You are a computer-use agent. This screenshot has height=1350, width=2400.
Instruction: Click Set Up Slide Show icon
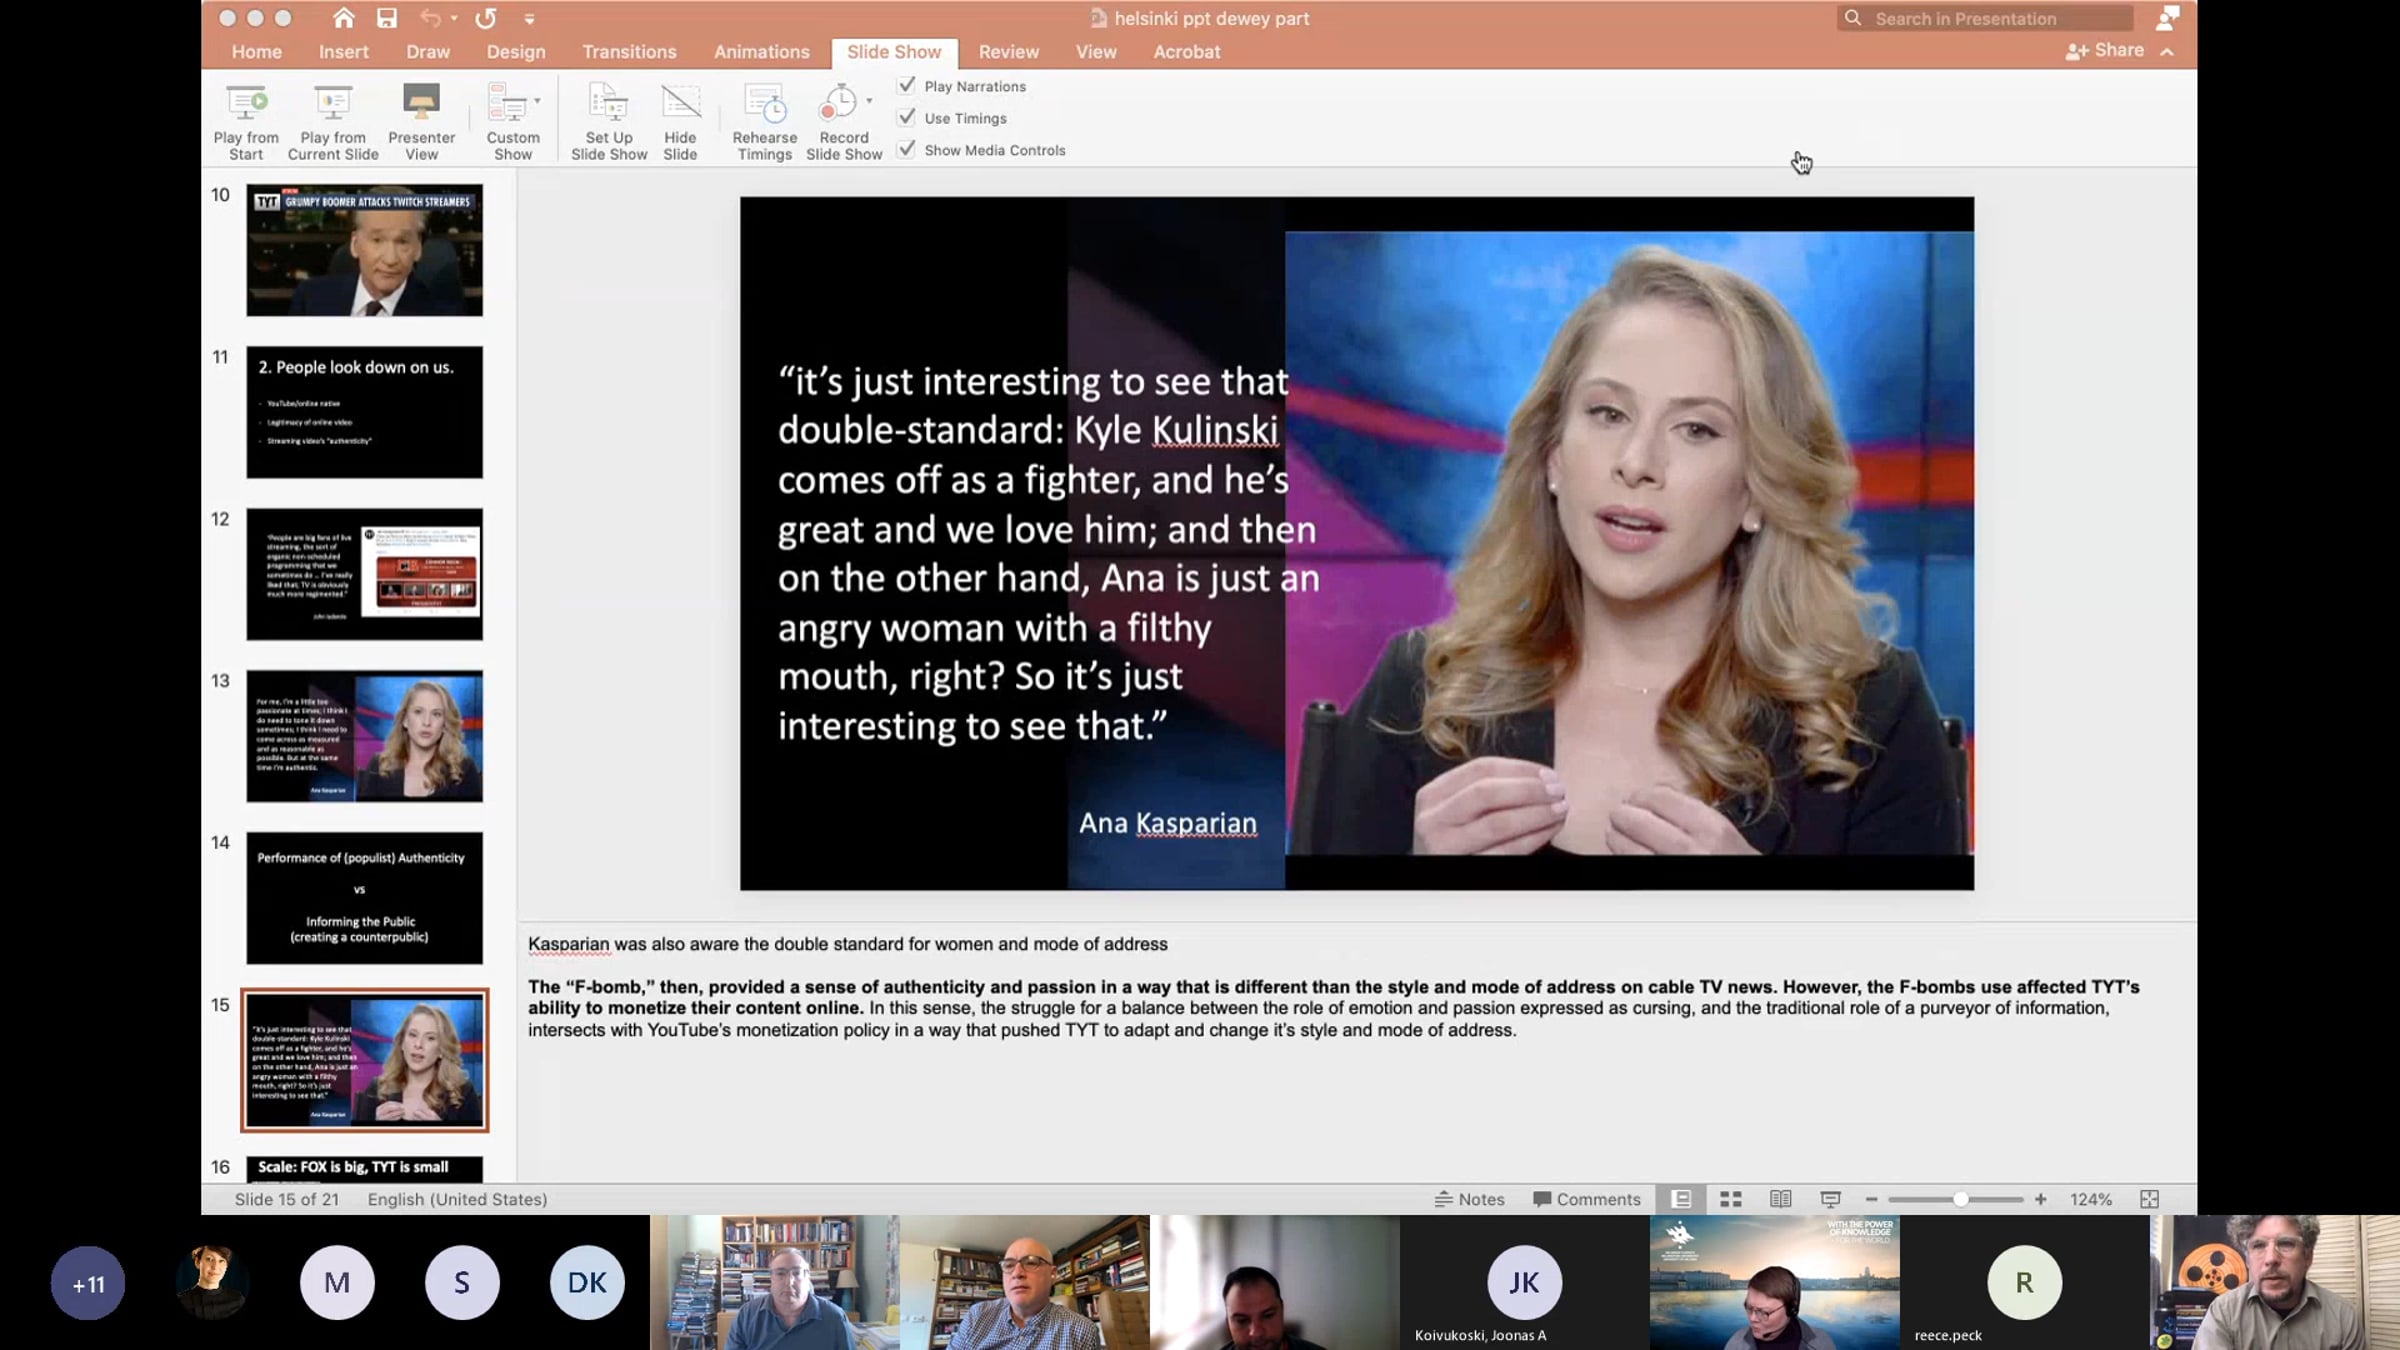pos(608,103)
